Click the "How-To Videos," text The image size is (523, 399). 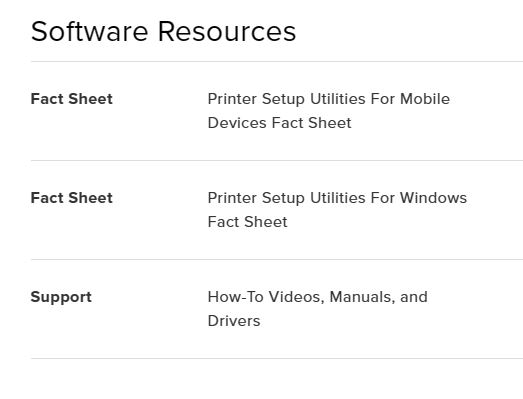(x=266, y=297)
